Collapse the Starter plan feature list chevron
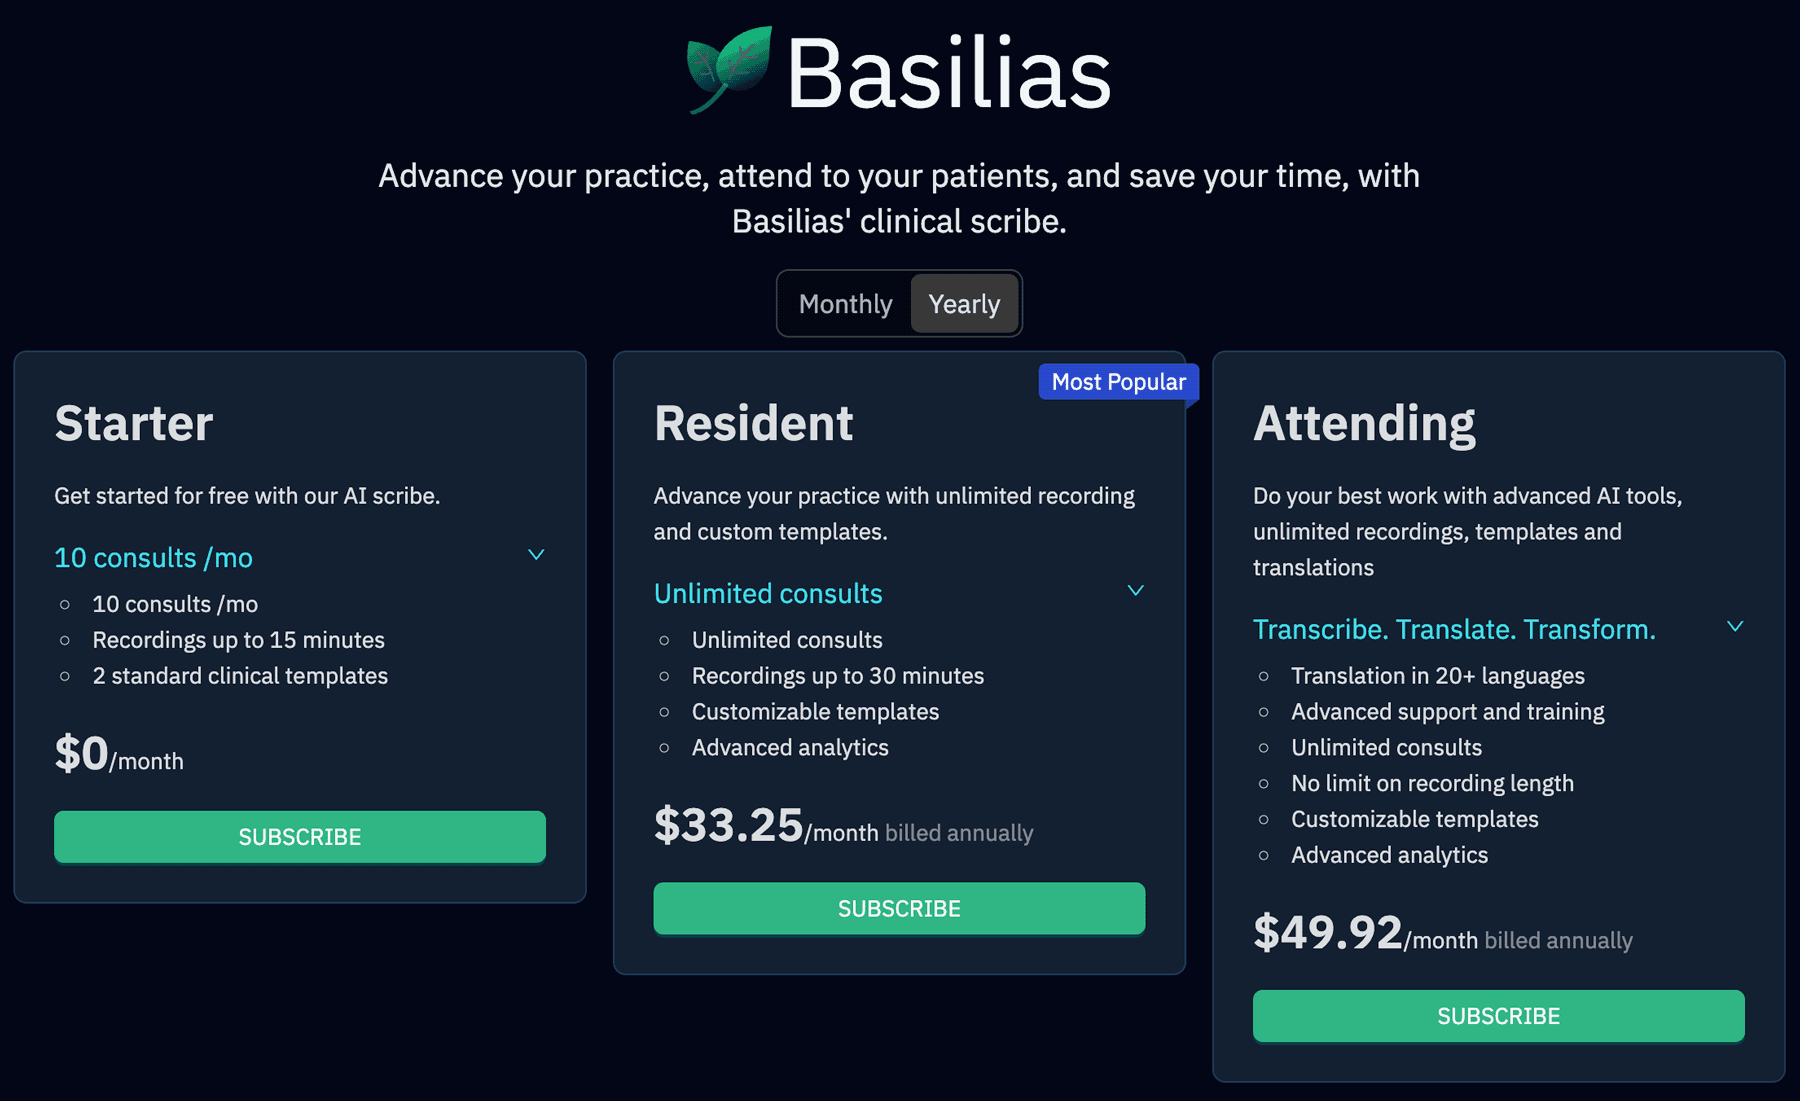The image size is (1800, 1101). point(536,555)
